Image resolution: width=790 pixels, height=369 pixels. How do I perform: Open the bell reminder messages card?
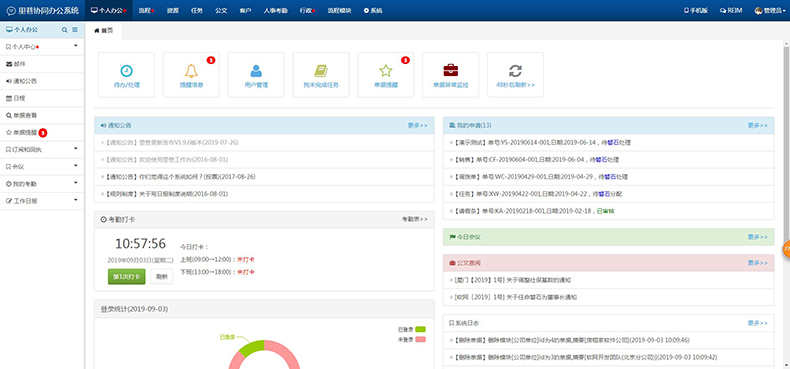coord(191,75)
